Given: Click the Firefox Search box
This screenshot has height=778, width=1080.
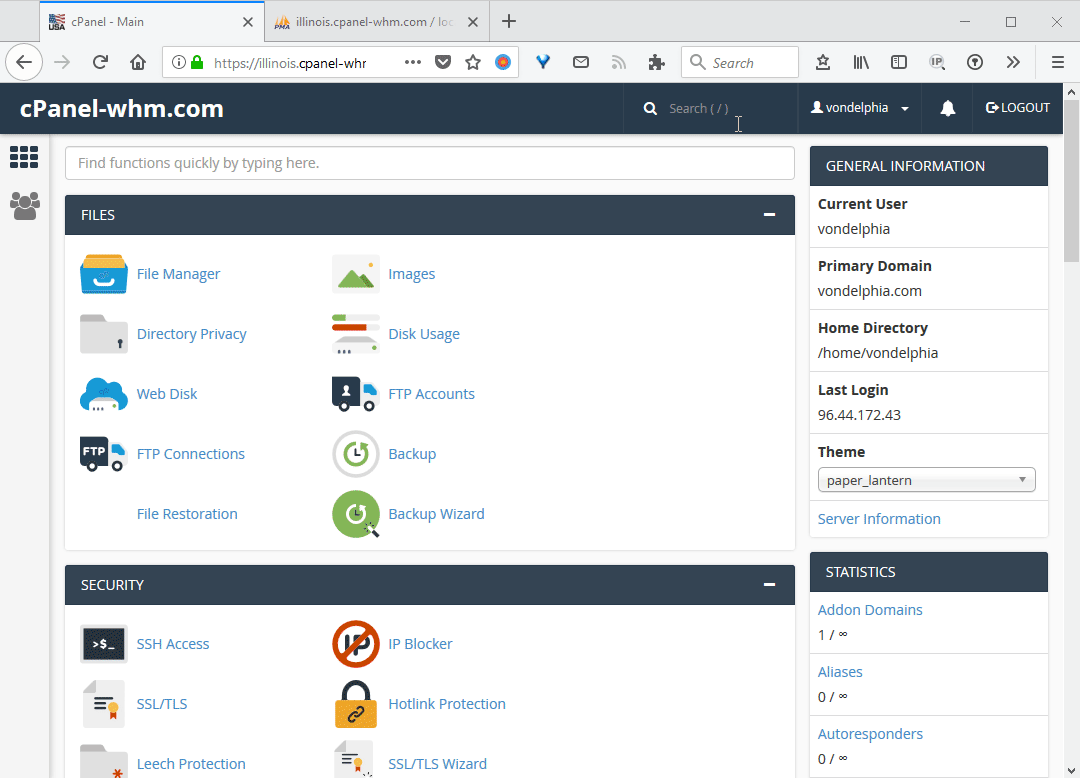Looking at the screenshot, I should click(740, 63).
